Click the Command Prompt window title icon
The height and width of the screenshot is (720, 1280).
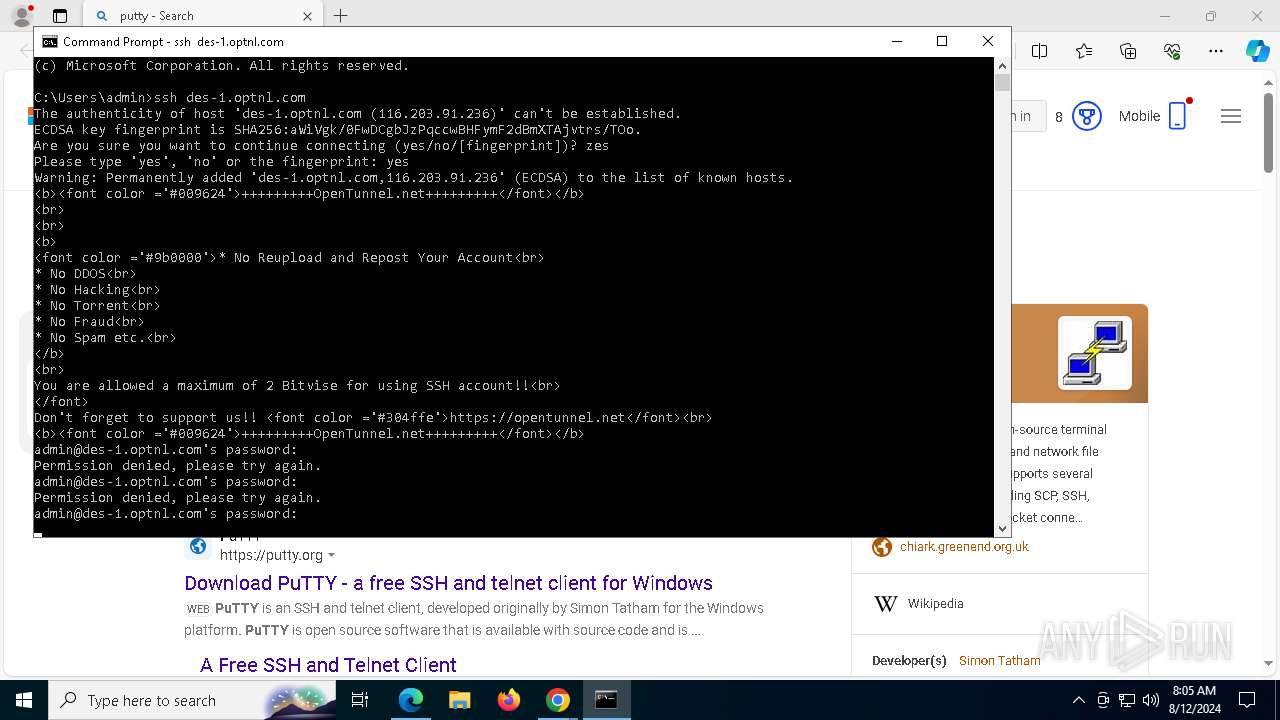49,42
